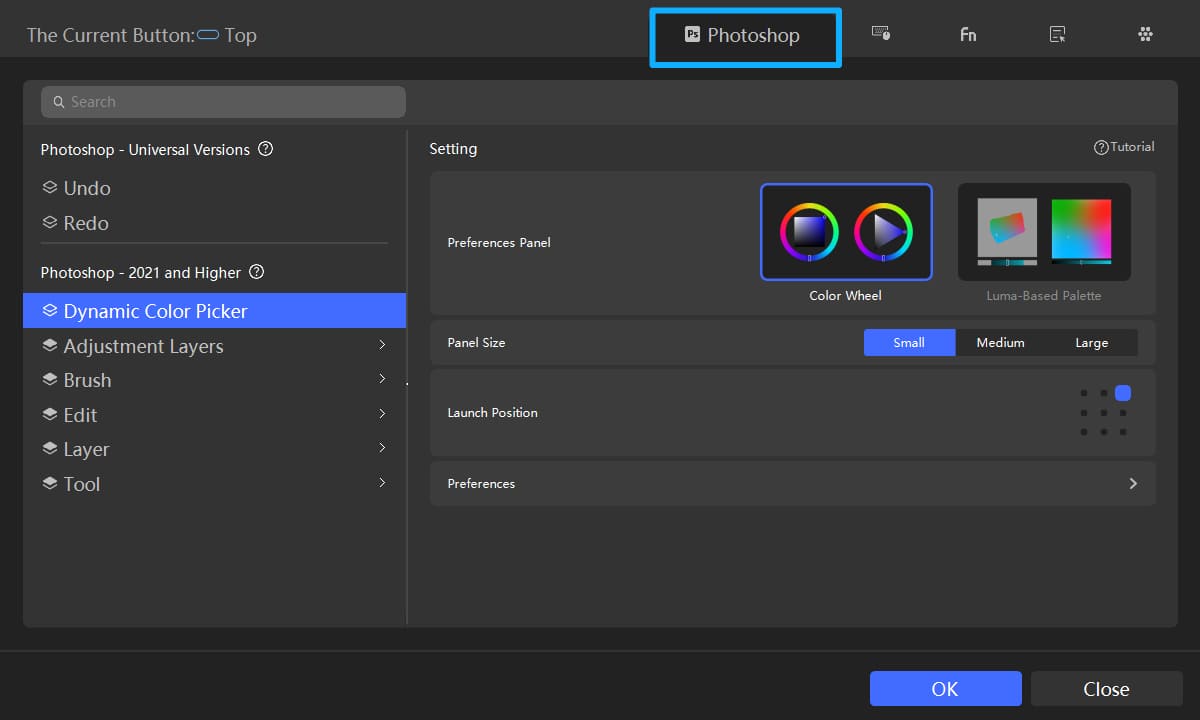1200x720 pixels.
Task: Click the Preferences Panel label
Action: point(499,243)
